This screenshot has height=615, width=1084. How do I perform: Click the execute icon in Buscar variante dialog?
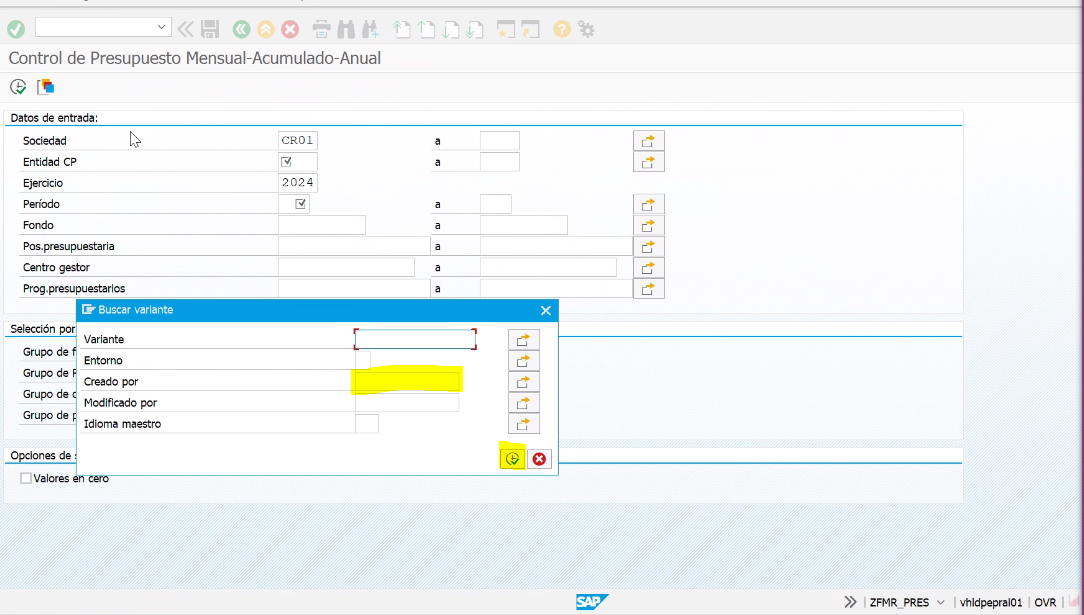(512, 459)
